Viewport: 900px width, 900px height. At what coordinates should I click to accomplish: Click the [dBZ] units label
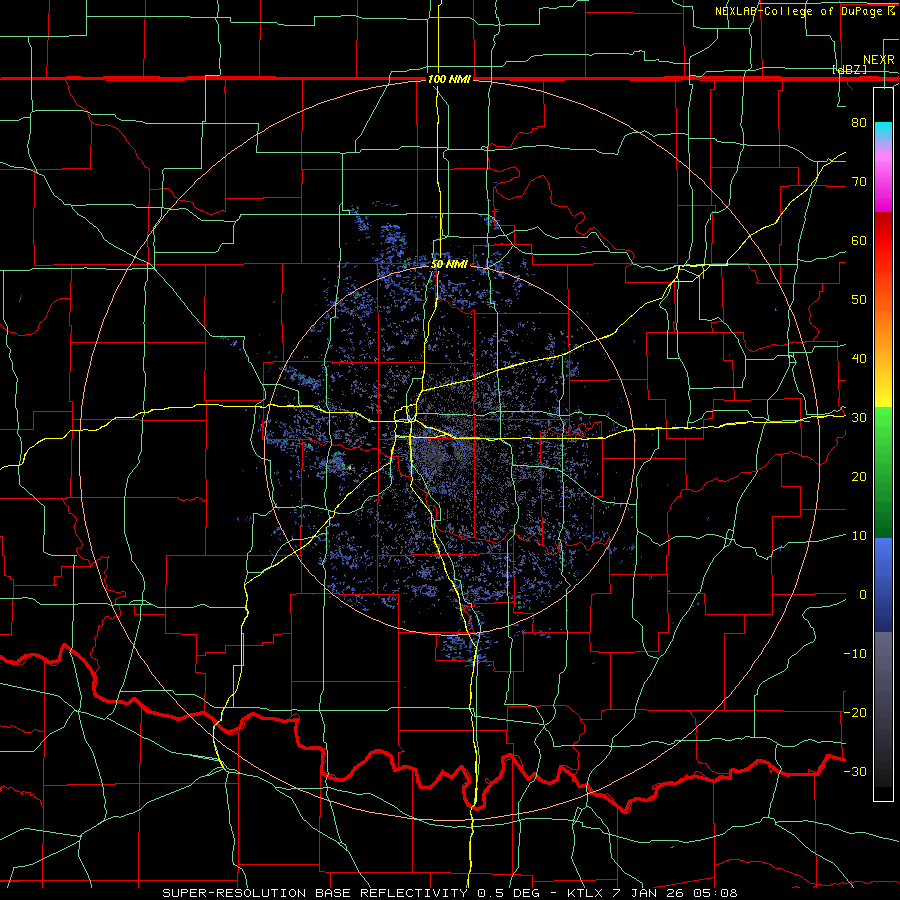tap(849, 70)
